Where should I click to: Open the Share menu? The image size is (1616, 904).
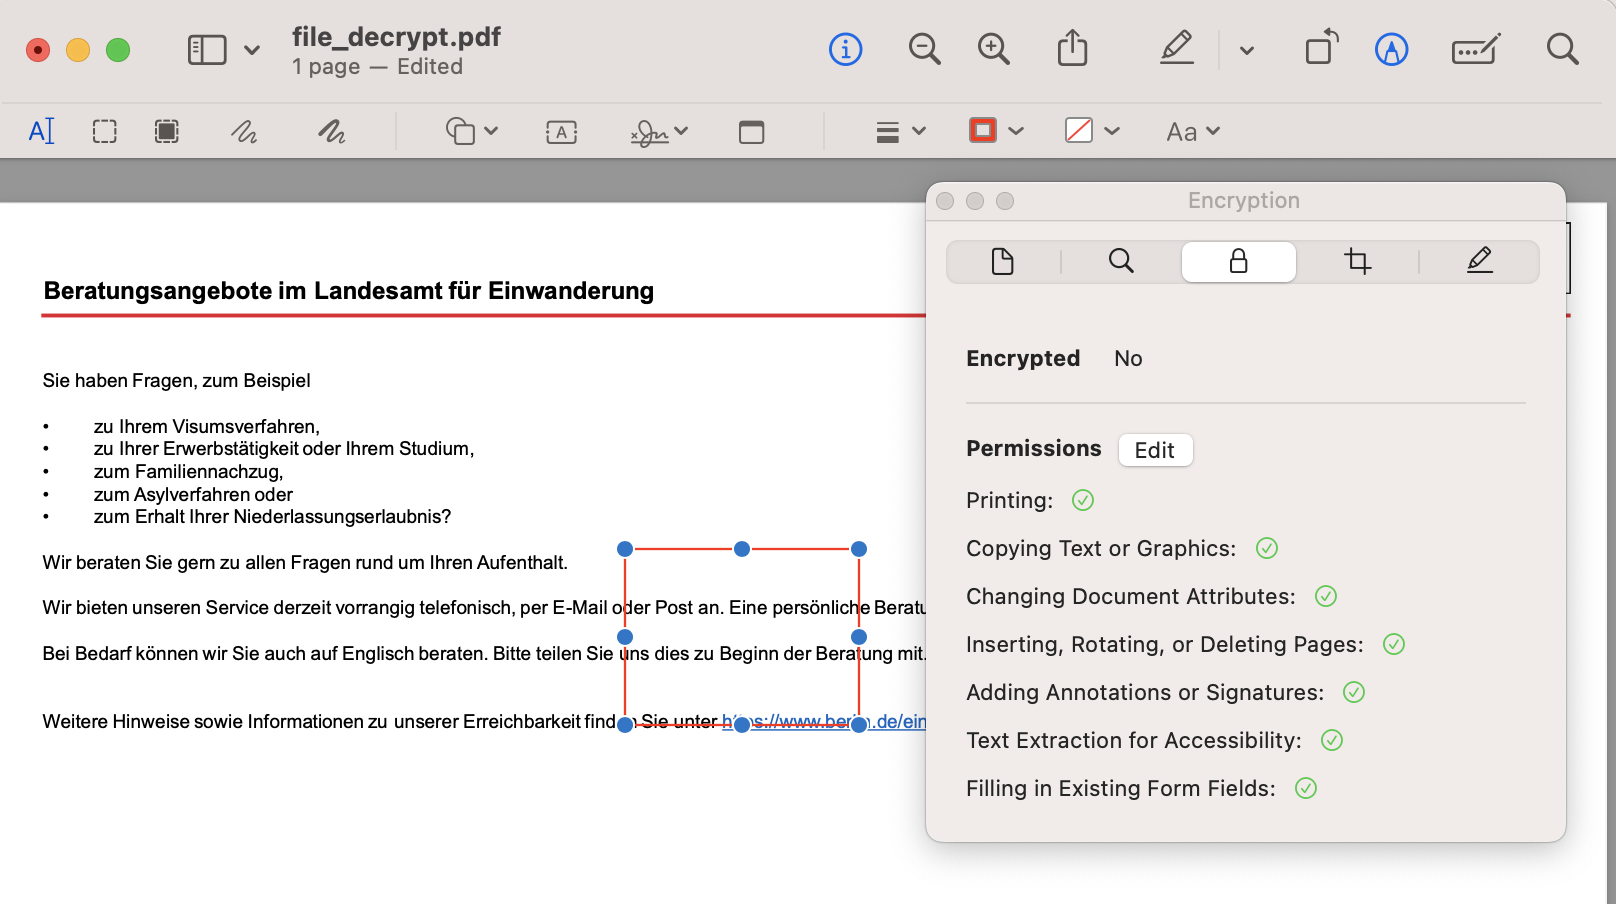pos(1073,48)
